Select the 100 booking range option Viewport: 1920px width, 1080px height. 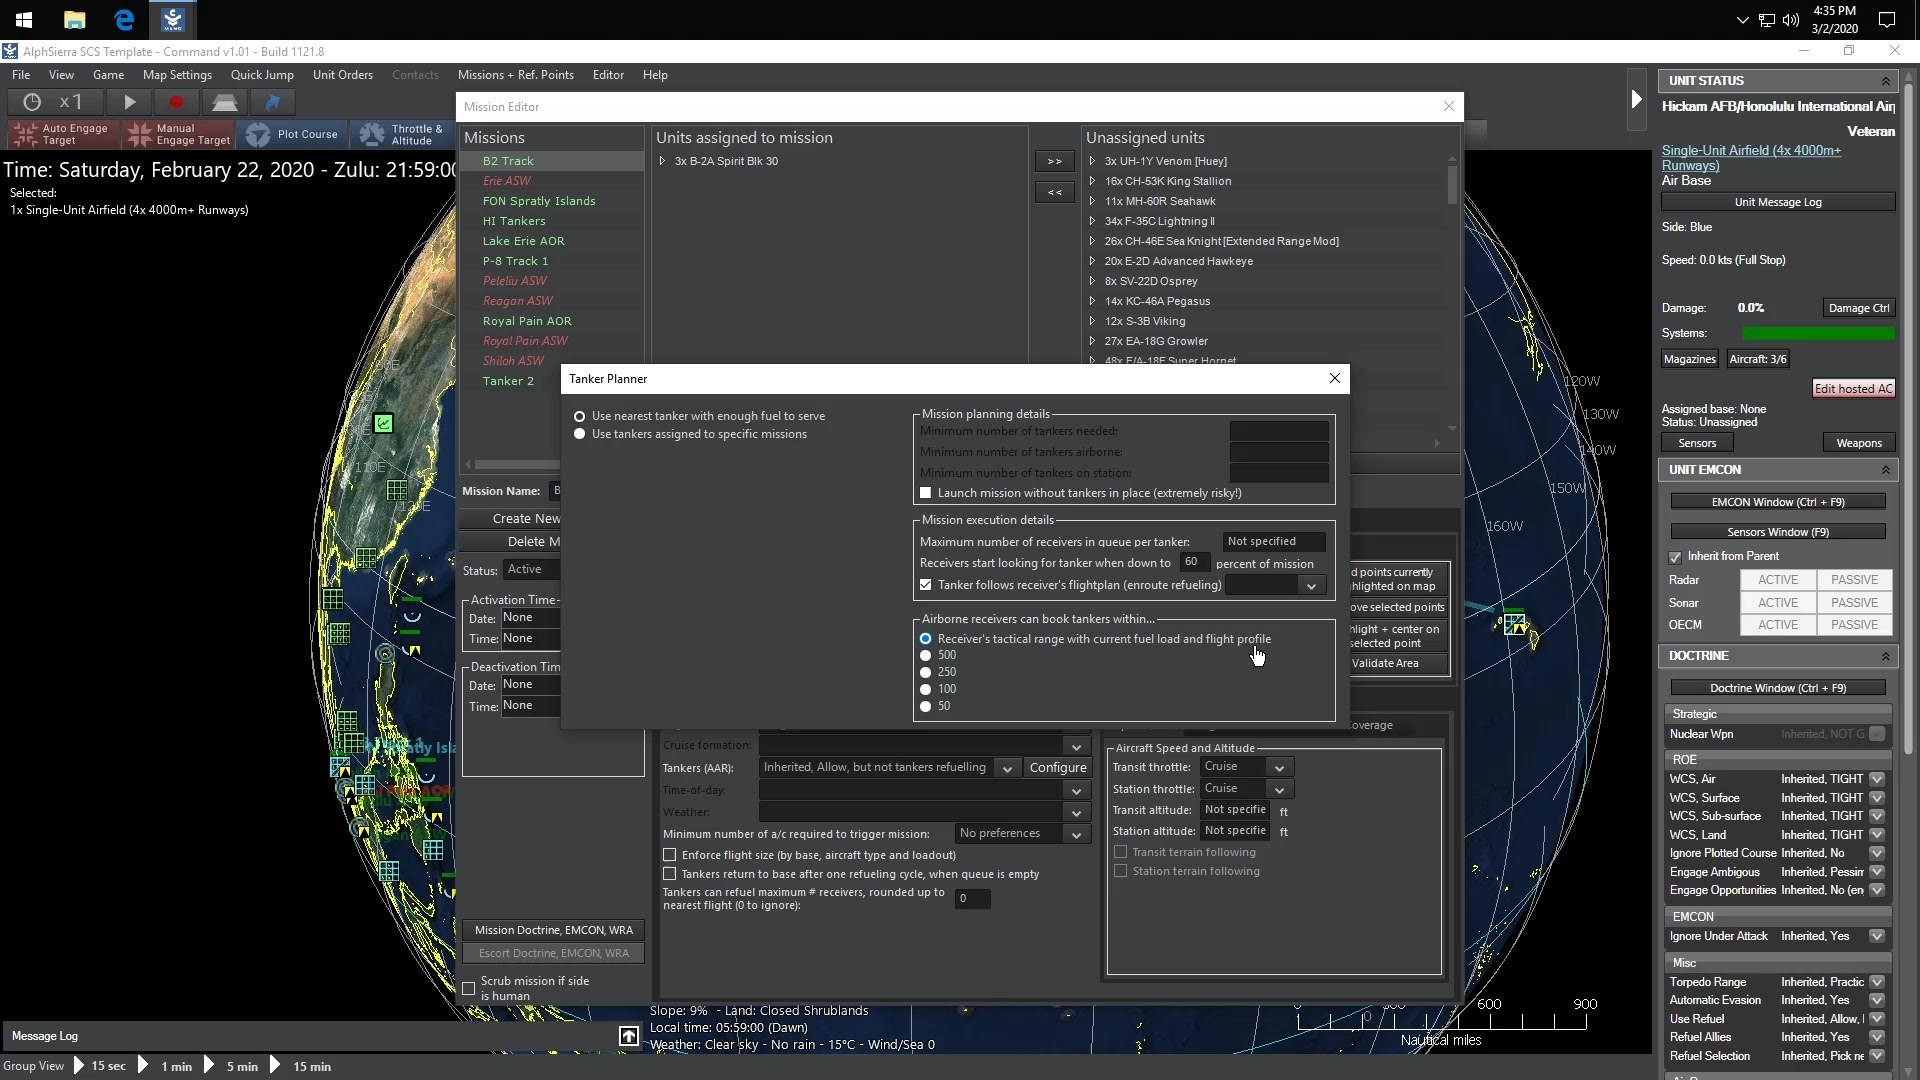(x=926, y=689)
